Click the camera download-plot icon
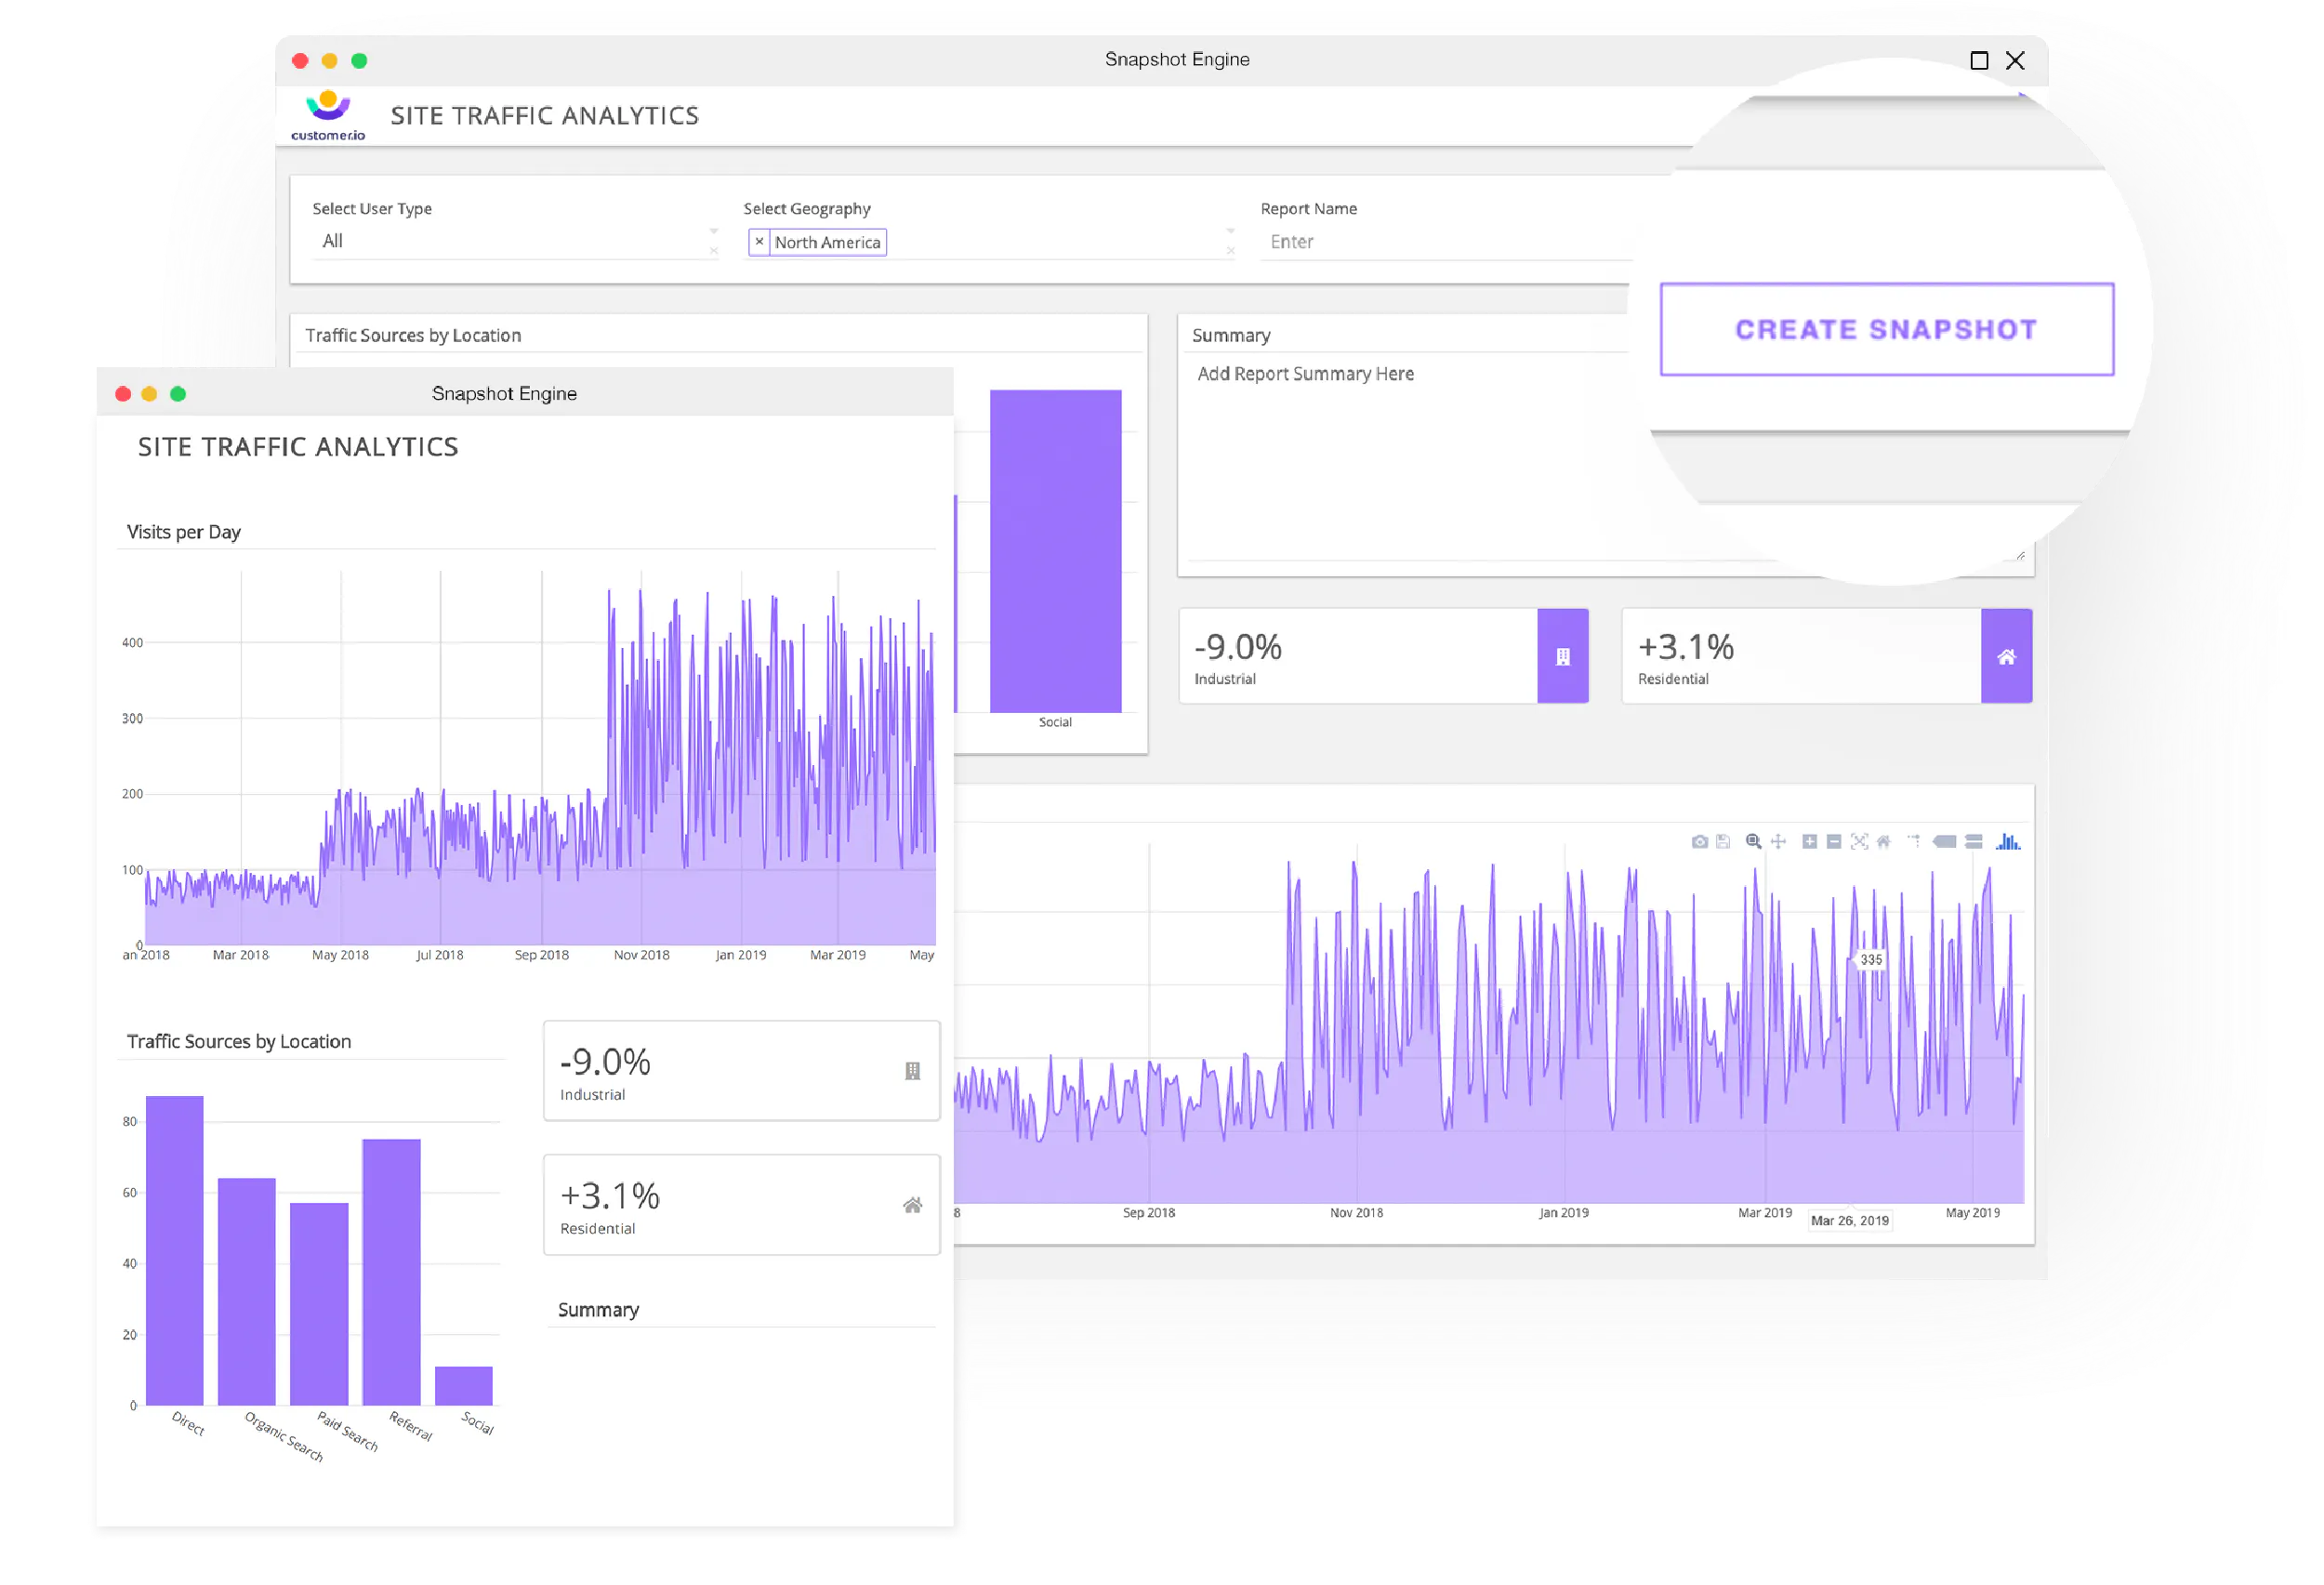The width and height of the screenshot is (2324, 1585). 1699,842
